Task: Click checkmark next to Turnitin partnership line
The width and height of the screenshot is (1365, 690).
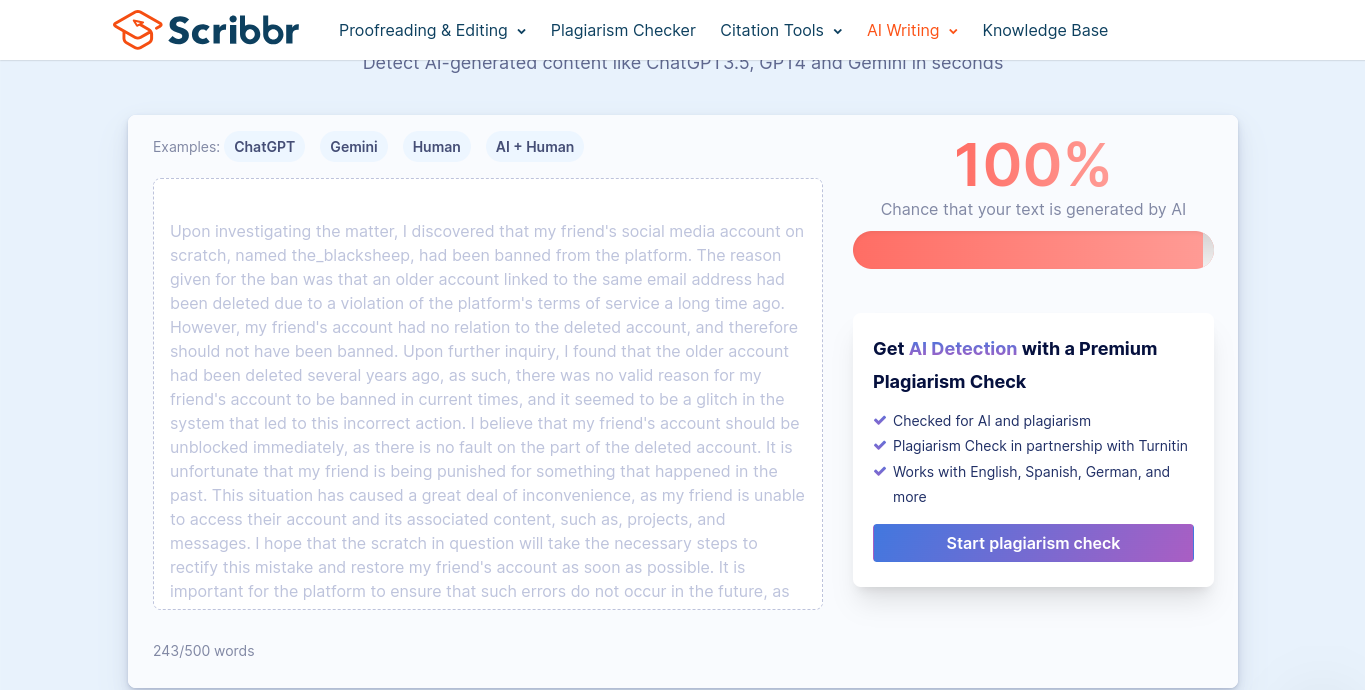Action: (x=880, y=446)
